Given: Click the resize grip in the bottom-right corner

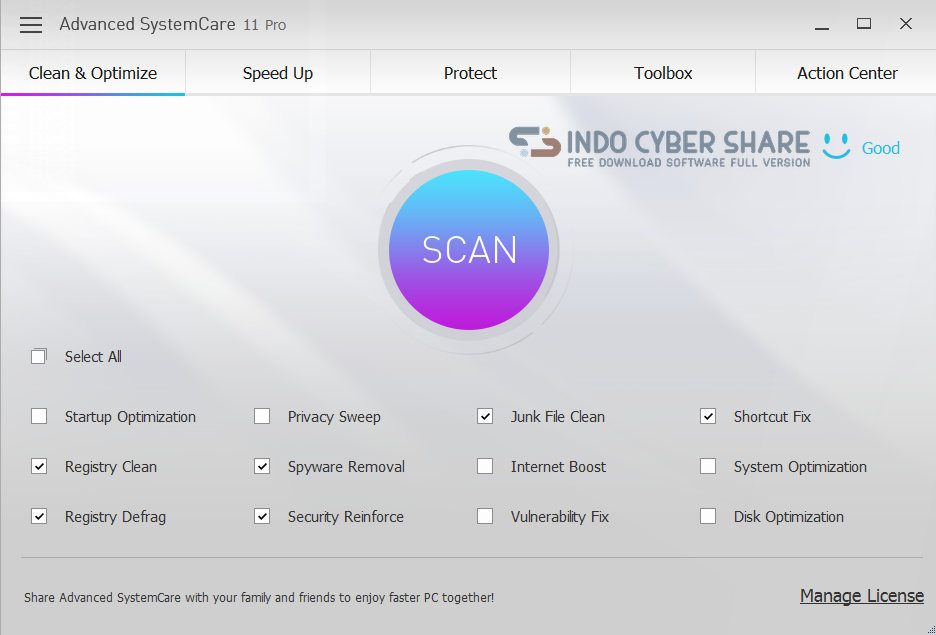Looking at the screenshot, I should [x=928, y=628].
